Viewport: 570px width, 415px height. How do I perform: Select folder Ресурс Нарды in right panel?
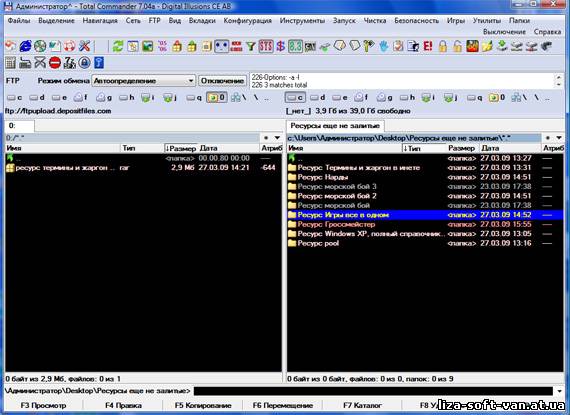[x=425, y=177]
